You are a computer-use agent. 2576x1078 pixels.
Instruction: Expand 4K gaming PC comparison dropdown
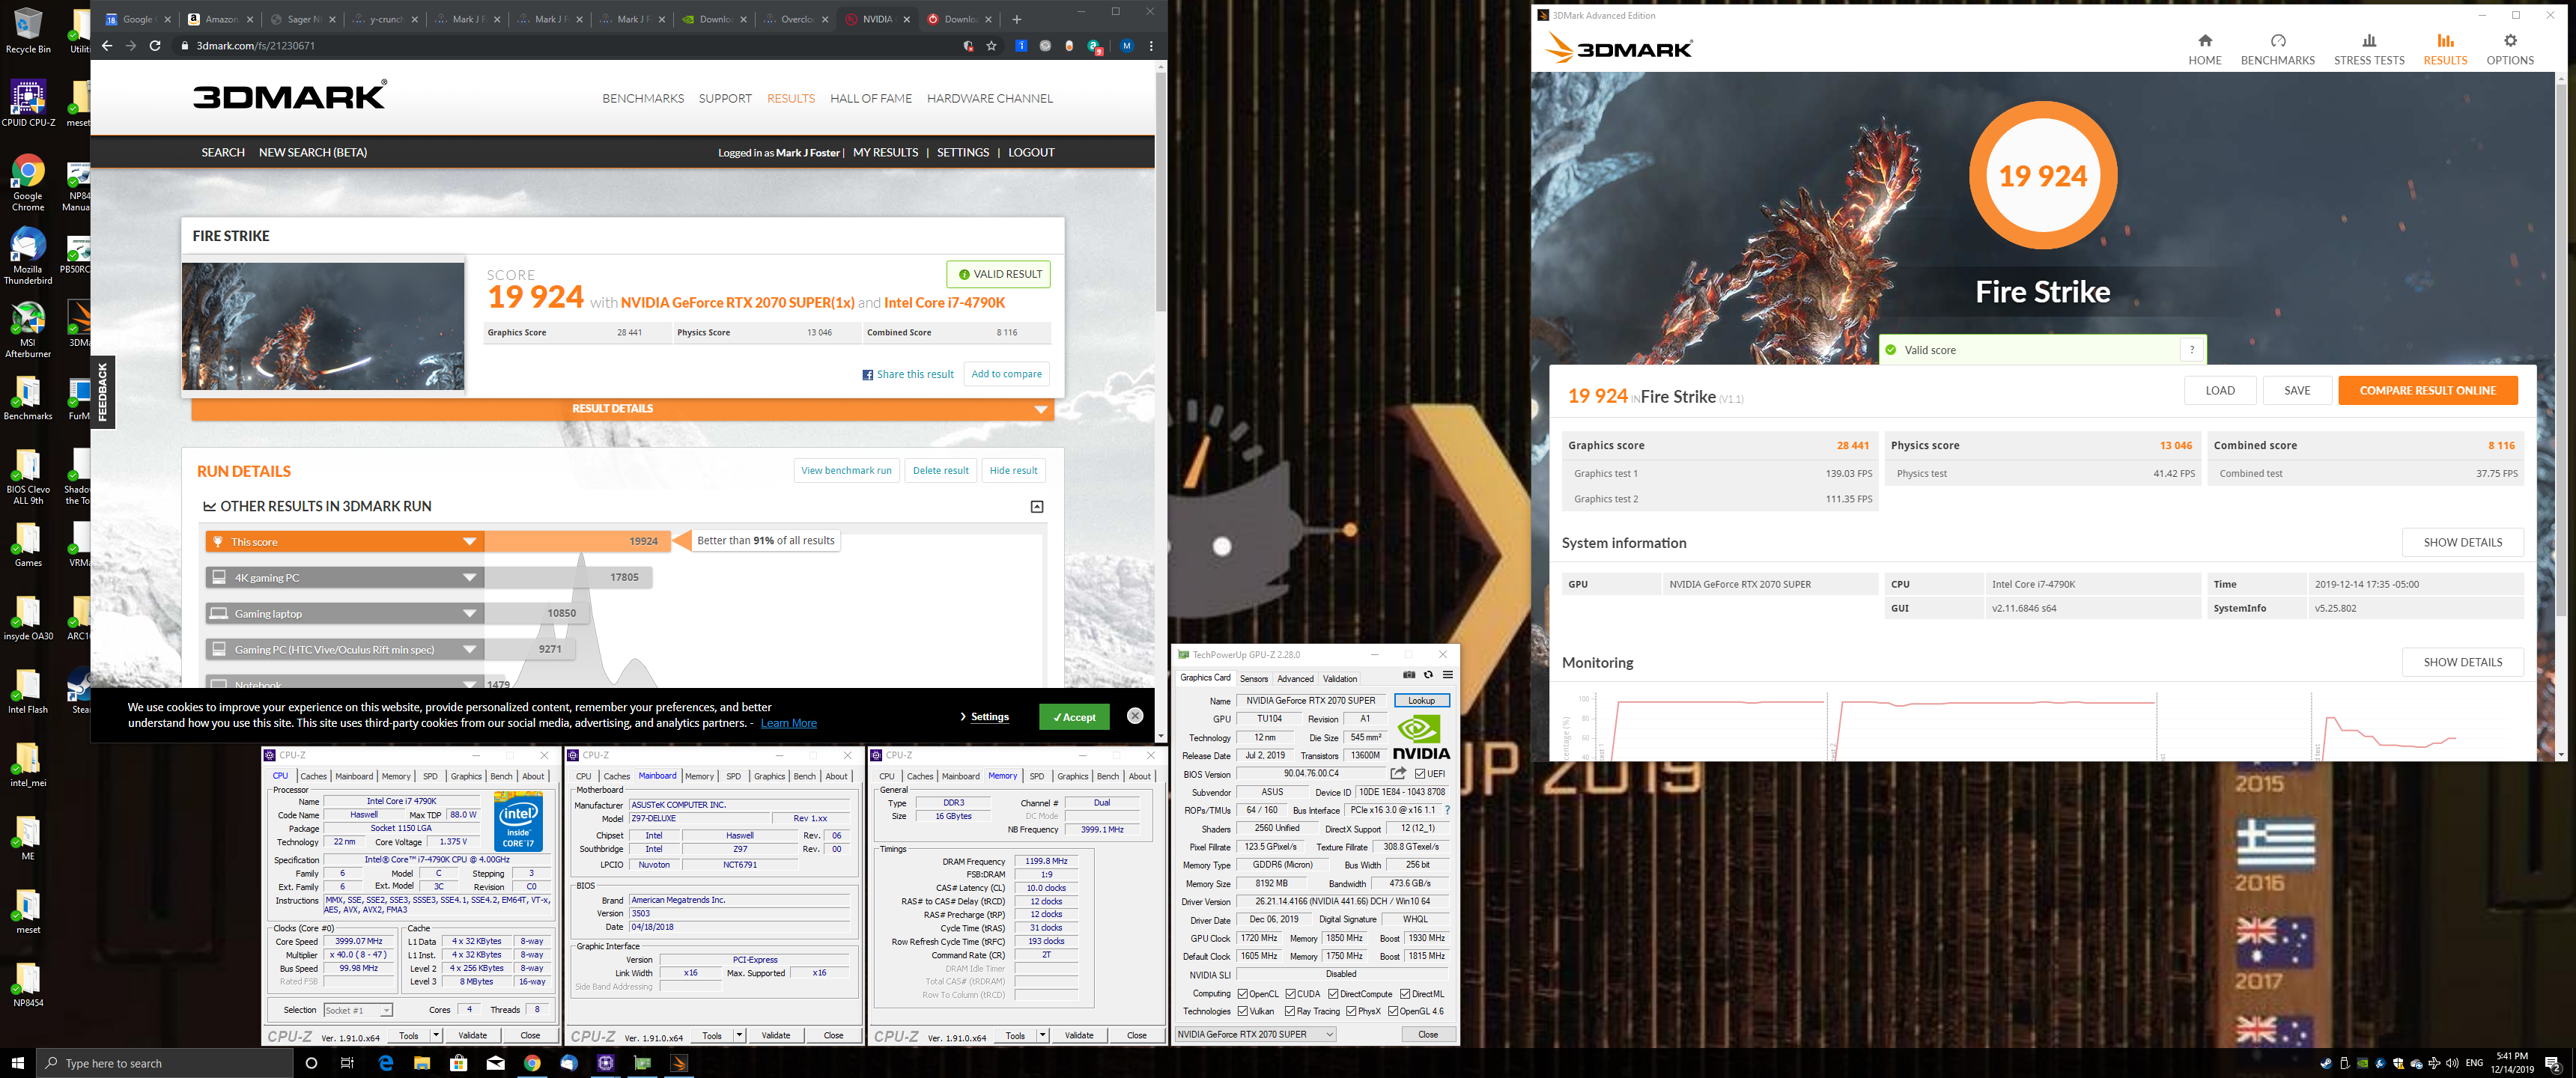tap(469, 578)
